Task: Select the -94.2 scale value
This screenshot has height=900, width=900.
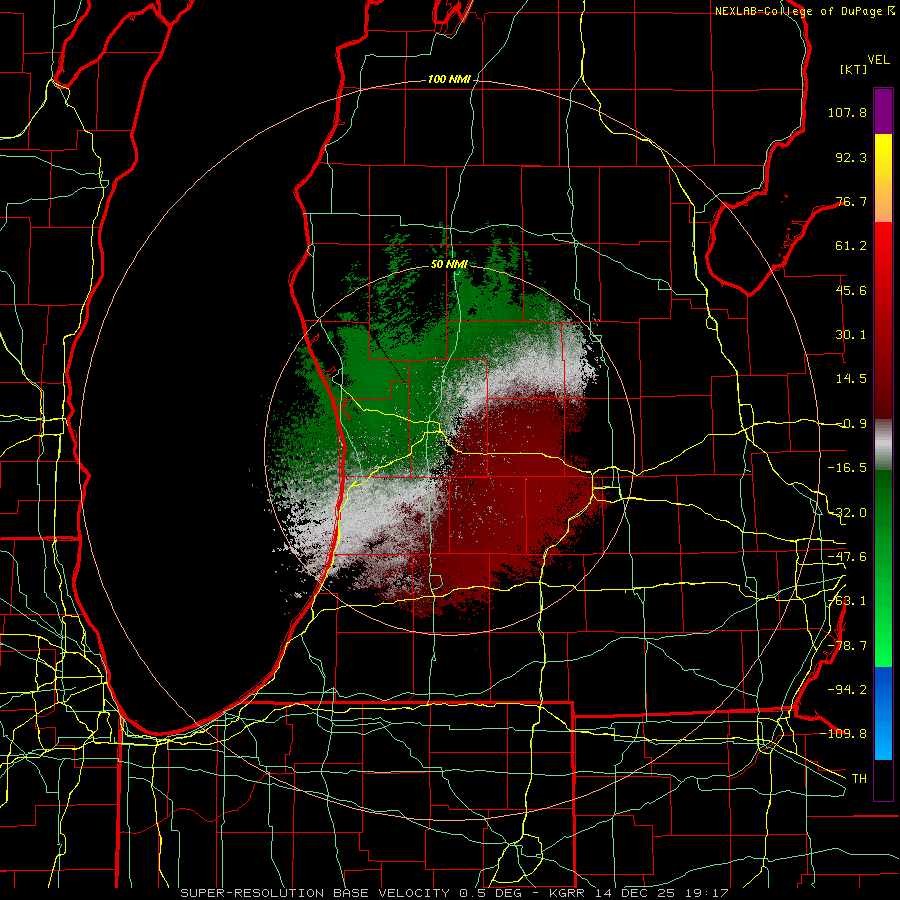Action: pos(847,690)
